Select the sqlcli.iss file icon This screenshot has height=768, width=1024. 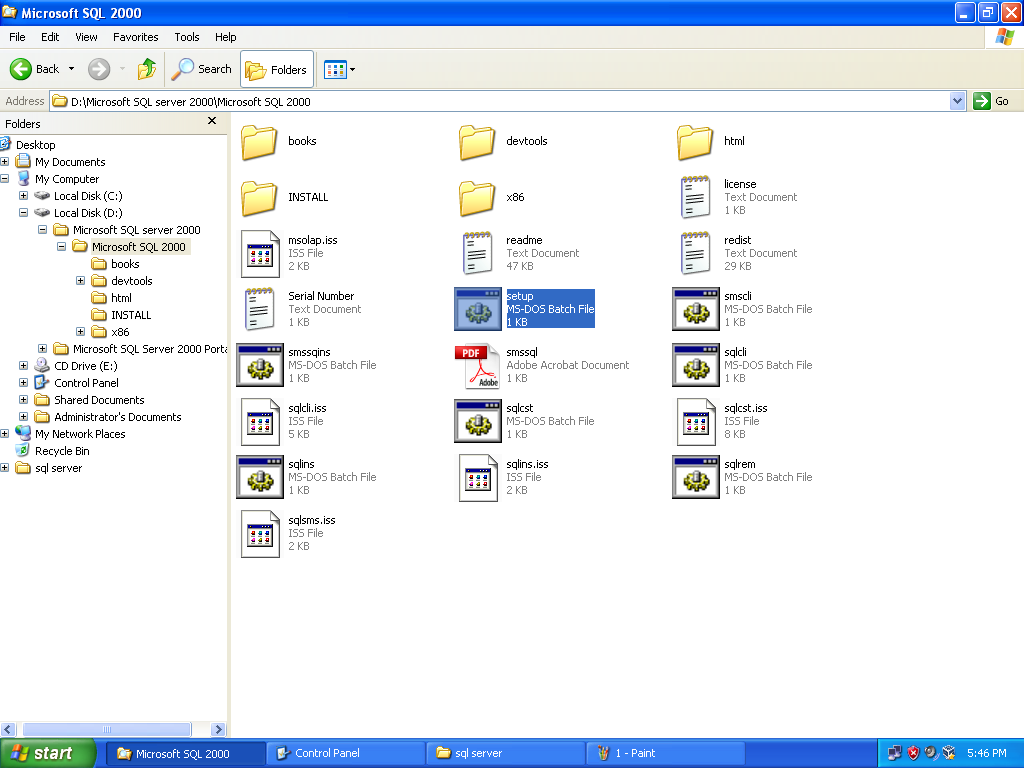pos(260,422)
